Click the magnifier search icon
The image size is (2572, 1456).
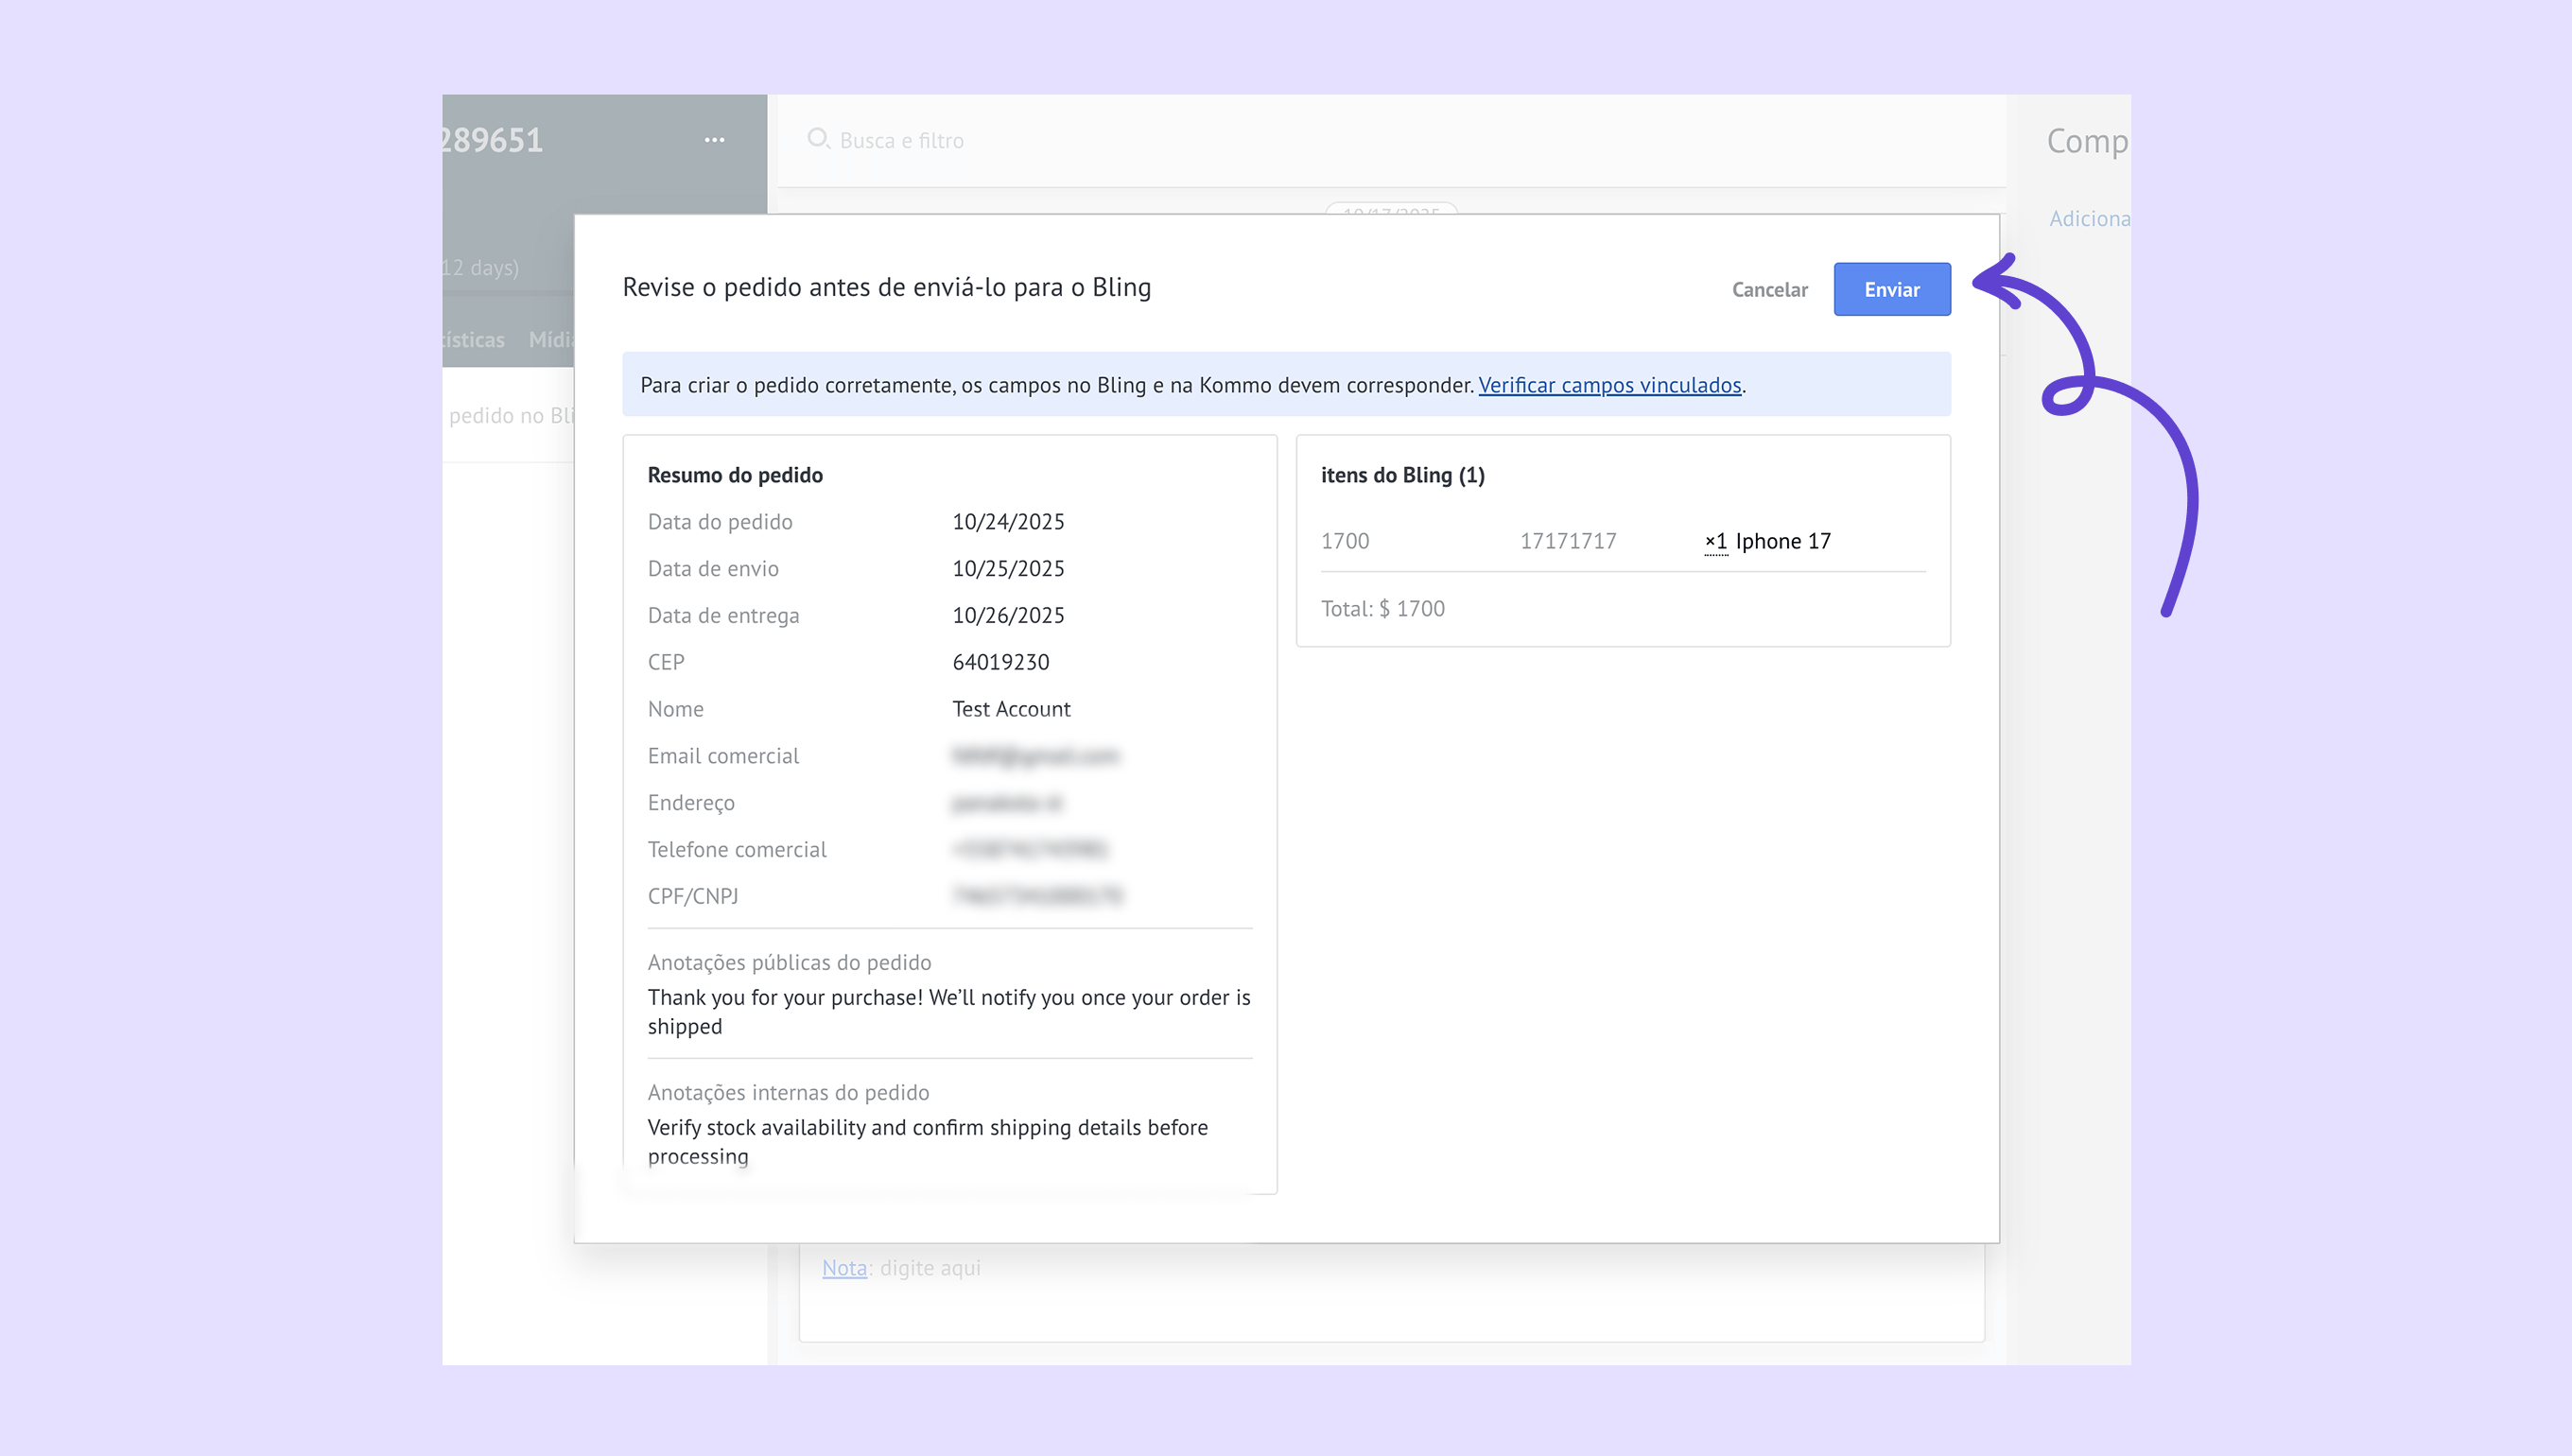(x=818, y=139)
